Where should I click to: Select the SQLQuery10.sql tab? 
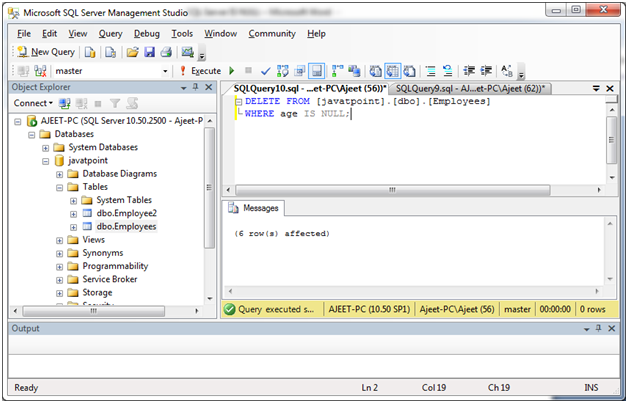[x=310, y=89]
